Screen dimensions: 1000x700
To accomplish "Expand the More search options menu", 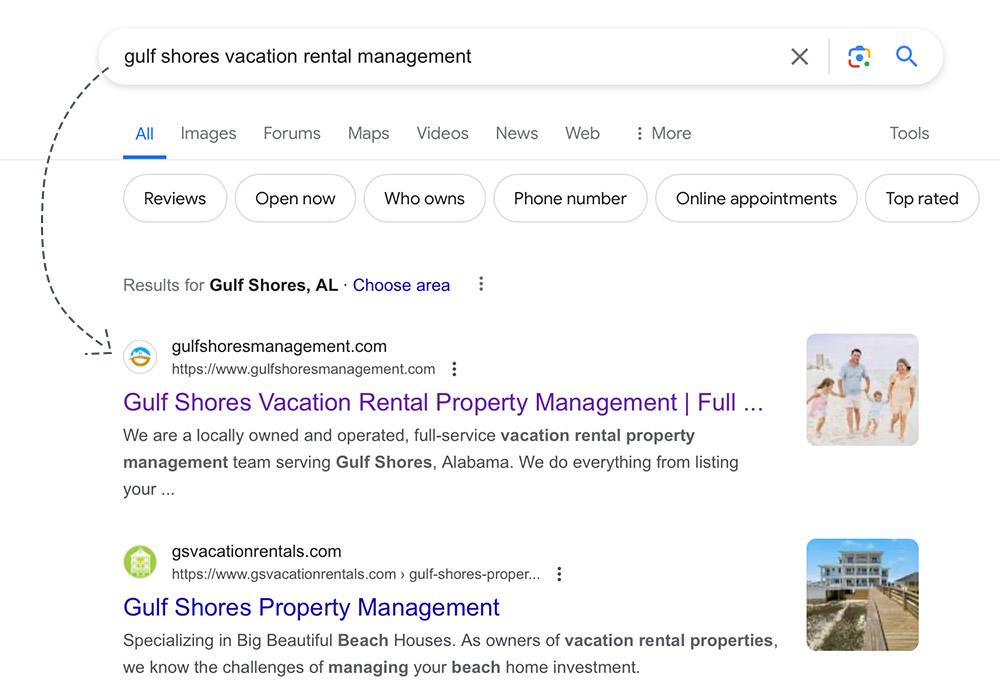I will click(663, 133).
